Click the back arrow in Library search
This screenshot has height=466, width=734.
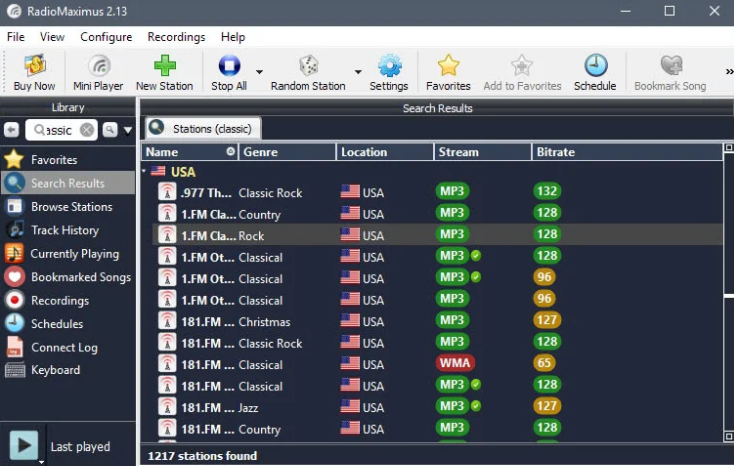click(12, 130)
